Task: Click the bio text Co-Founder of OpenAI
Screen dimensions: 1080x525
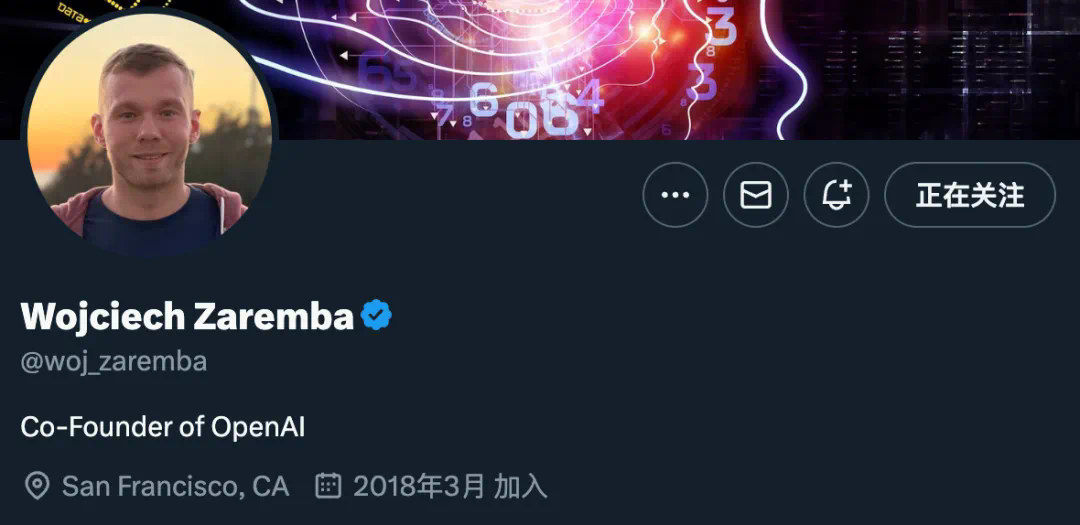Action: (163, 427)
